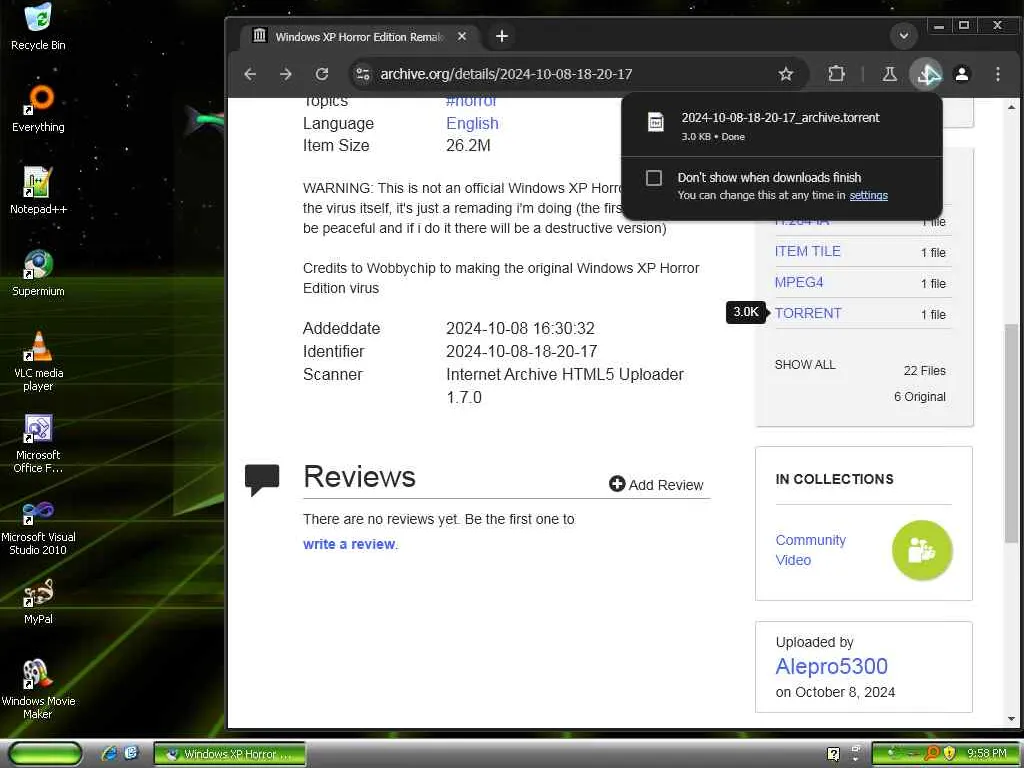Click SHOW ALL files link
The image size is (1024, 768).
tap(805, 364)
